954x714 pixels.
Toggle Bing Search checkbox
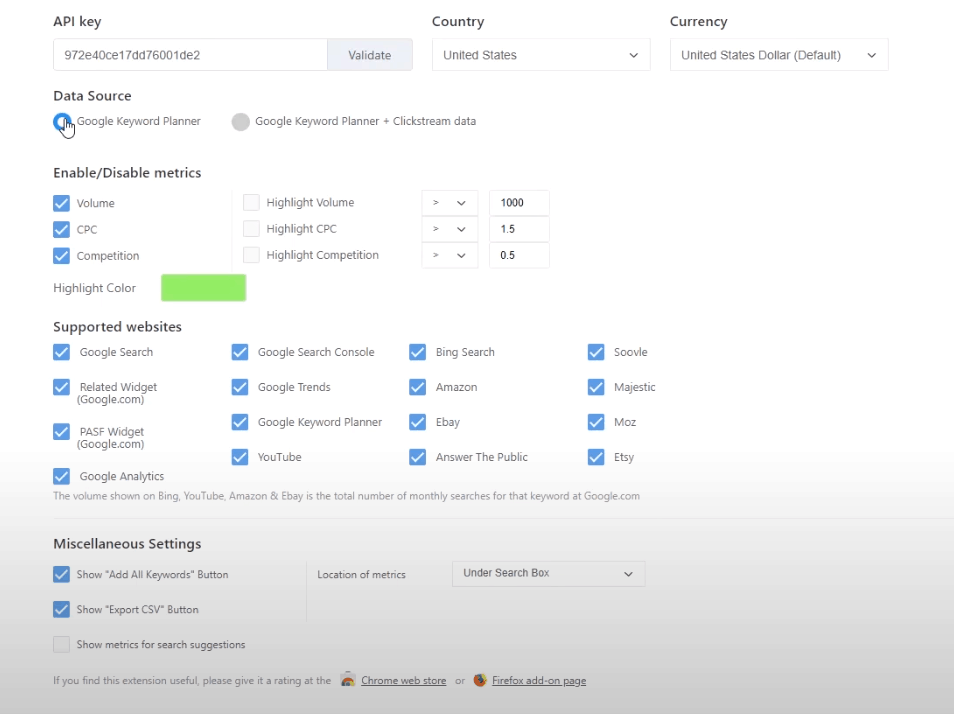(417, 352)
